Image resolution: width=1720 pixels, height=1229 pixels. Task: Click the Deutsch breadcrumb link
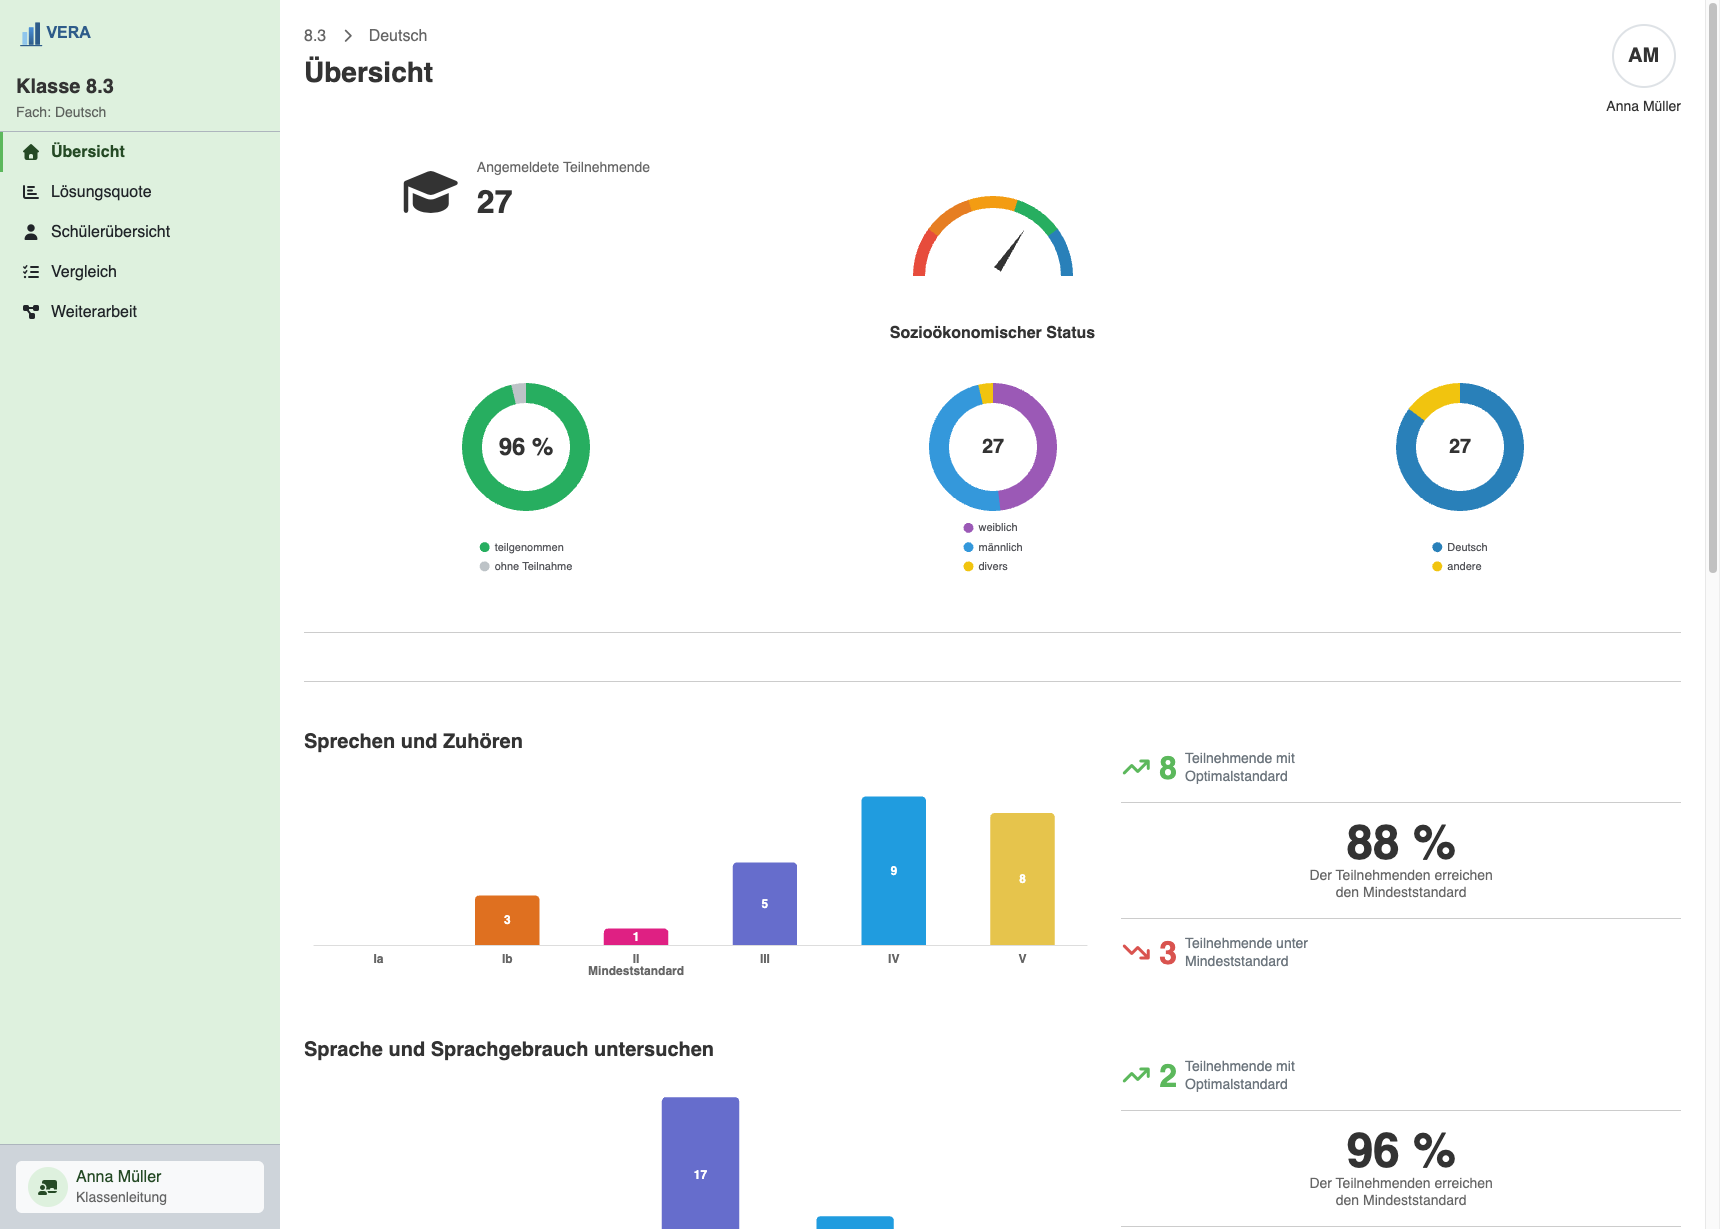(398, 36)
